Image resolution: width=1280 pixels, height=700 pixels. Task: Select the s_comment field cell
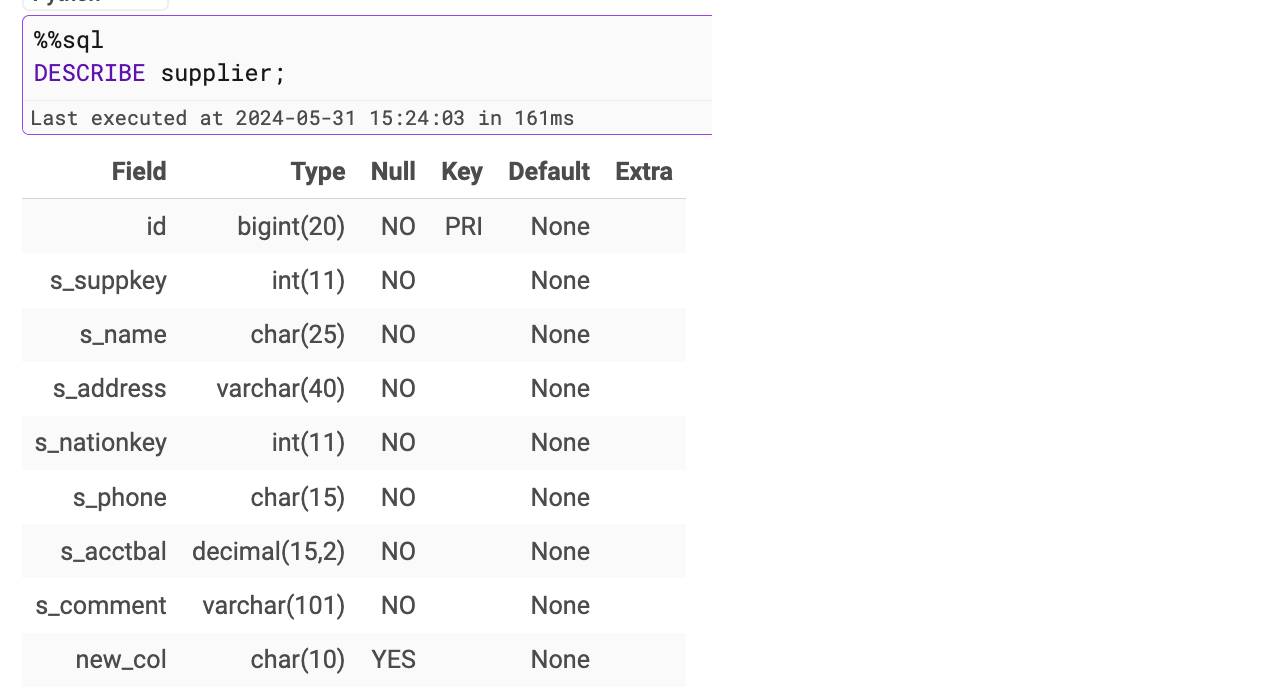(101, 606)
